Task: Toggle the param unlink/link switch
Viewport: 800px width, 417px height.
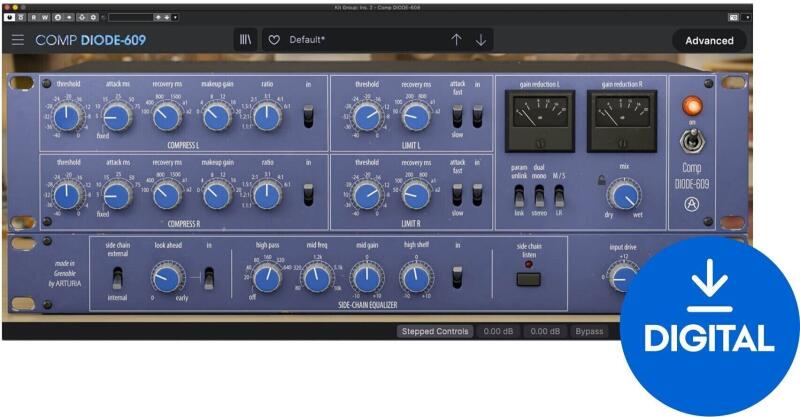Action: tap(519, 194)
